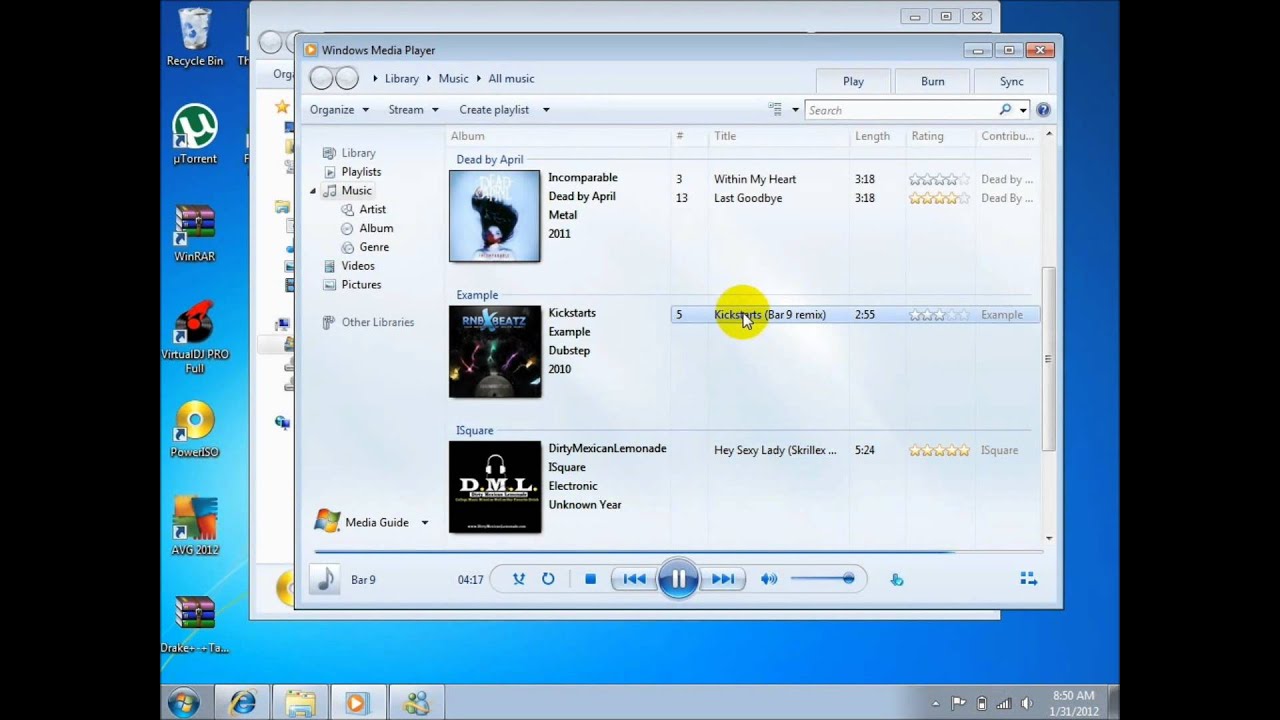Select Hey Sexy Lady track
The image size is (1280, 720).
(775, 451)
